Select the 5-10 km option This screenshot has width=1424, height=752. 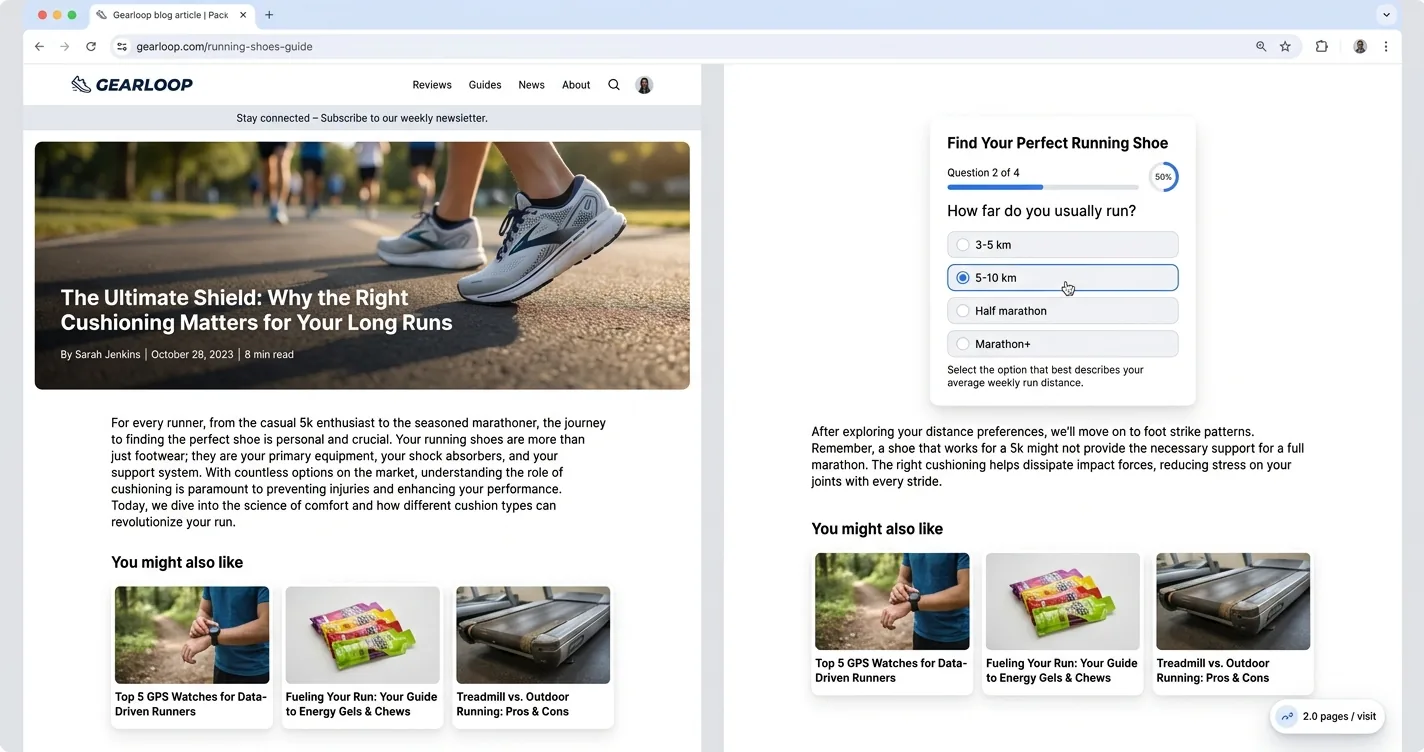pyautogui.click(x=1062, y=278)
